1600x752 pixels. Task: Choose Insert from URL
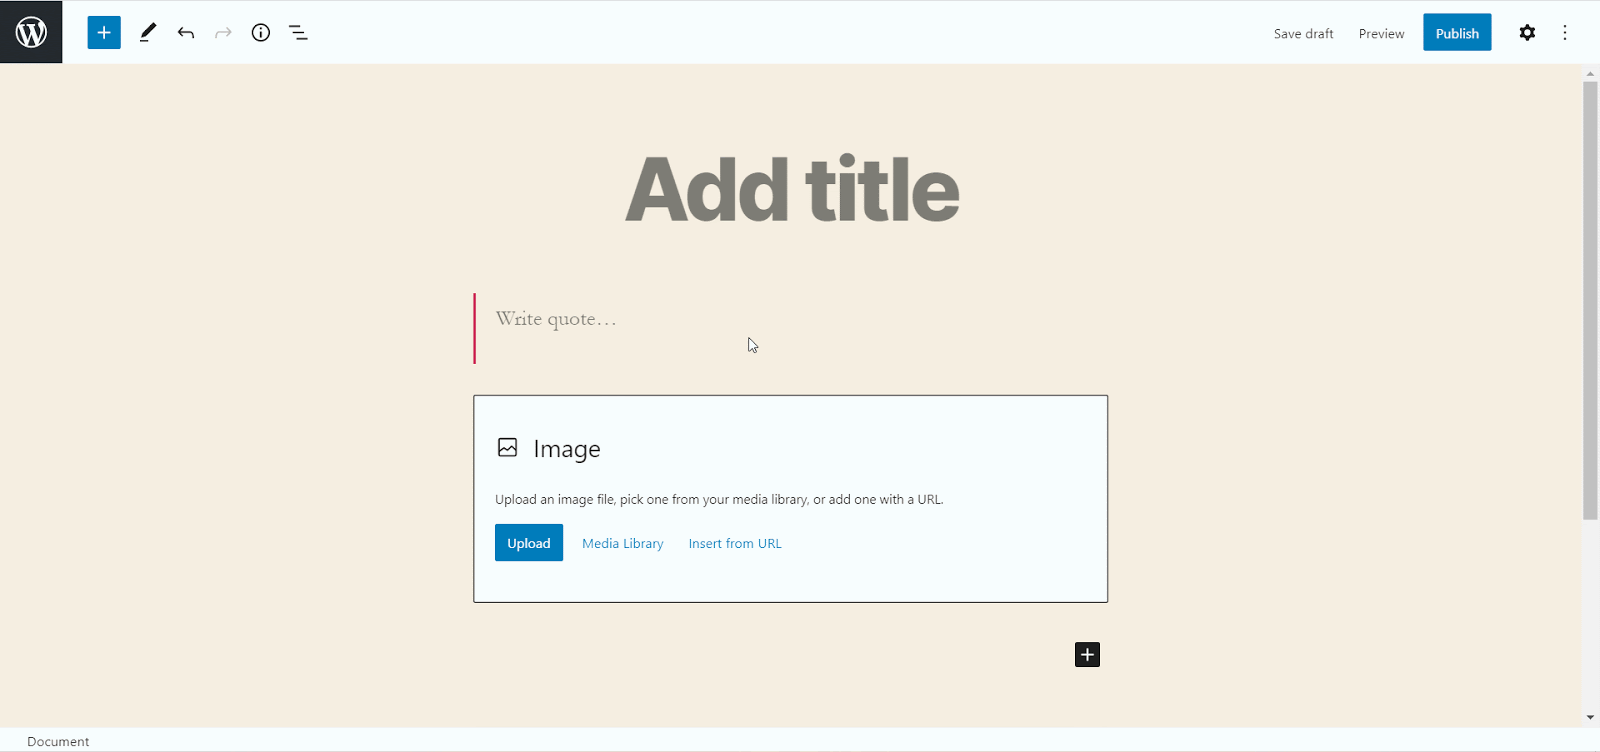tap(734, 542)
